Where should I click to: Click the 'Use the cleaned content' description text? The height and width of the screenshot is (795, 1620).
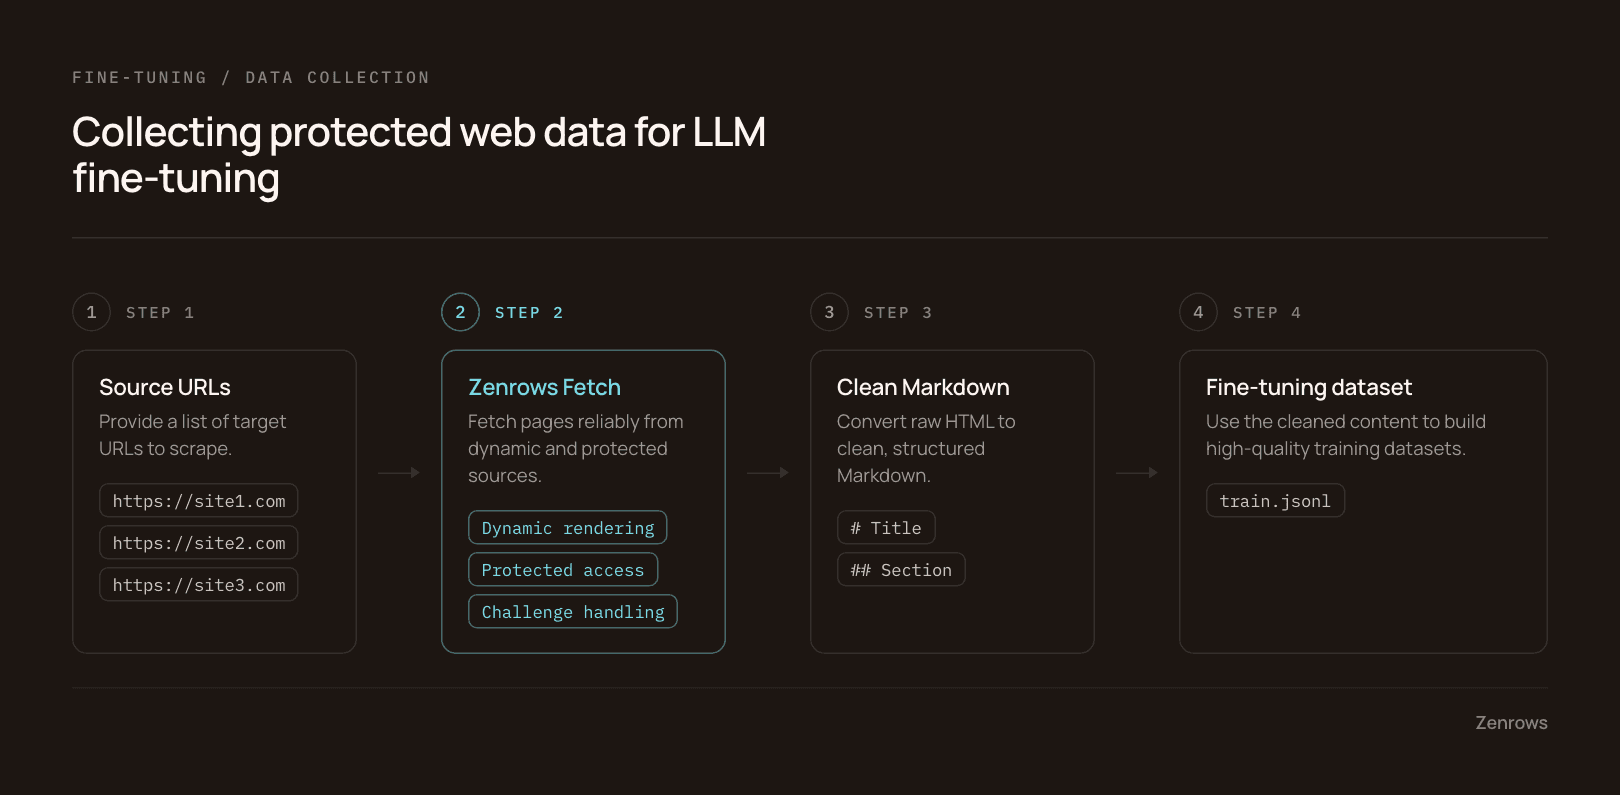[x=1346, y=435]
